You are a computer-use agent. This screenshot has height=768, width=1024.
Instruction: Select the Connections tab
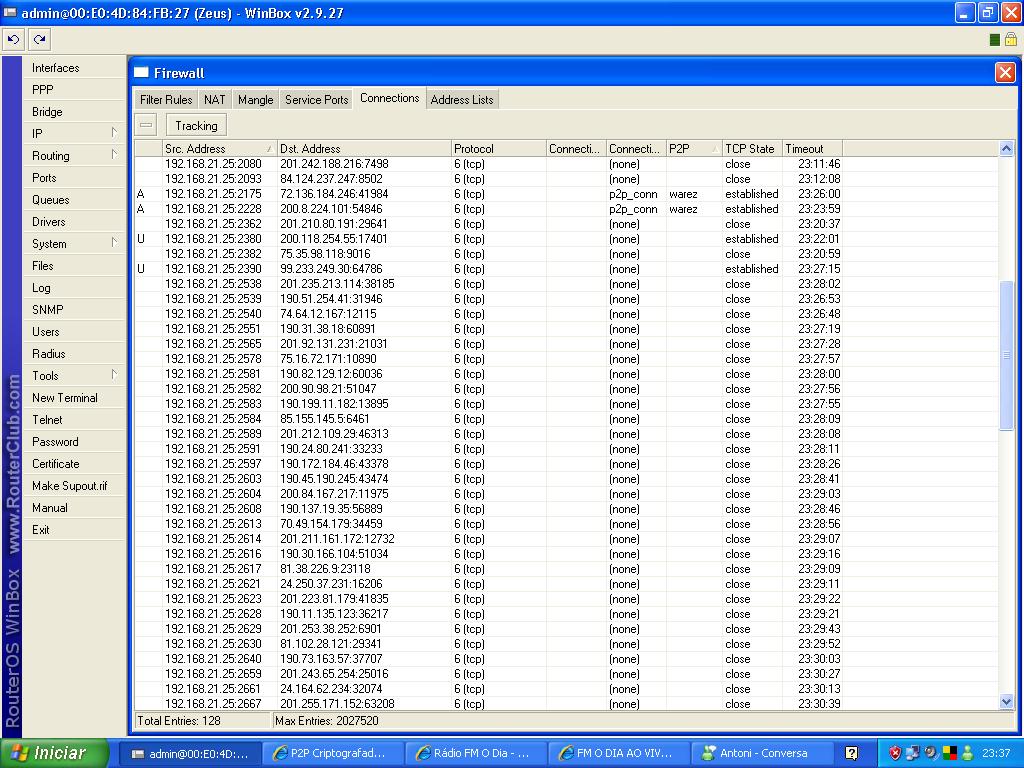(x=389, y=98)
